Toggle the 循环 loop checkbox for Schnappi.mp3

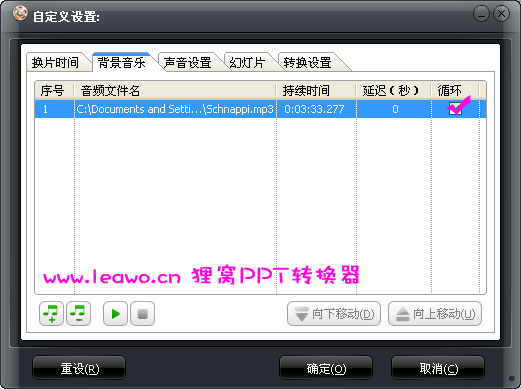click(455, 109)
